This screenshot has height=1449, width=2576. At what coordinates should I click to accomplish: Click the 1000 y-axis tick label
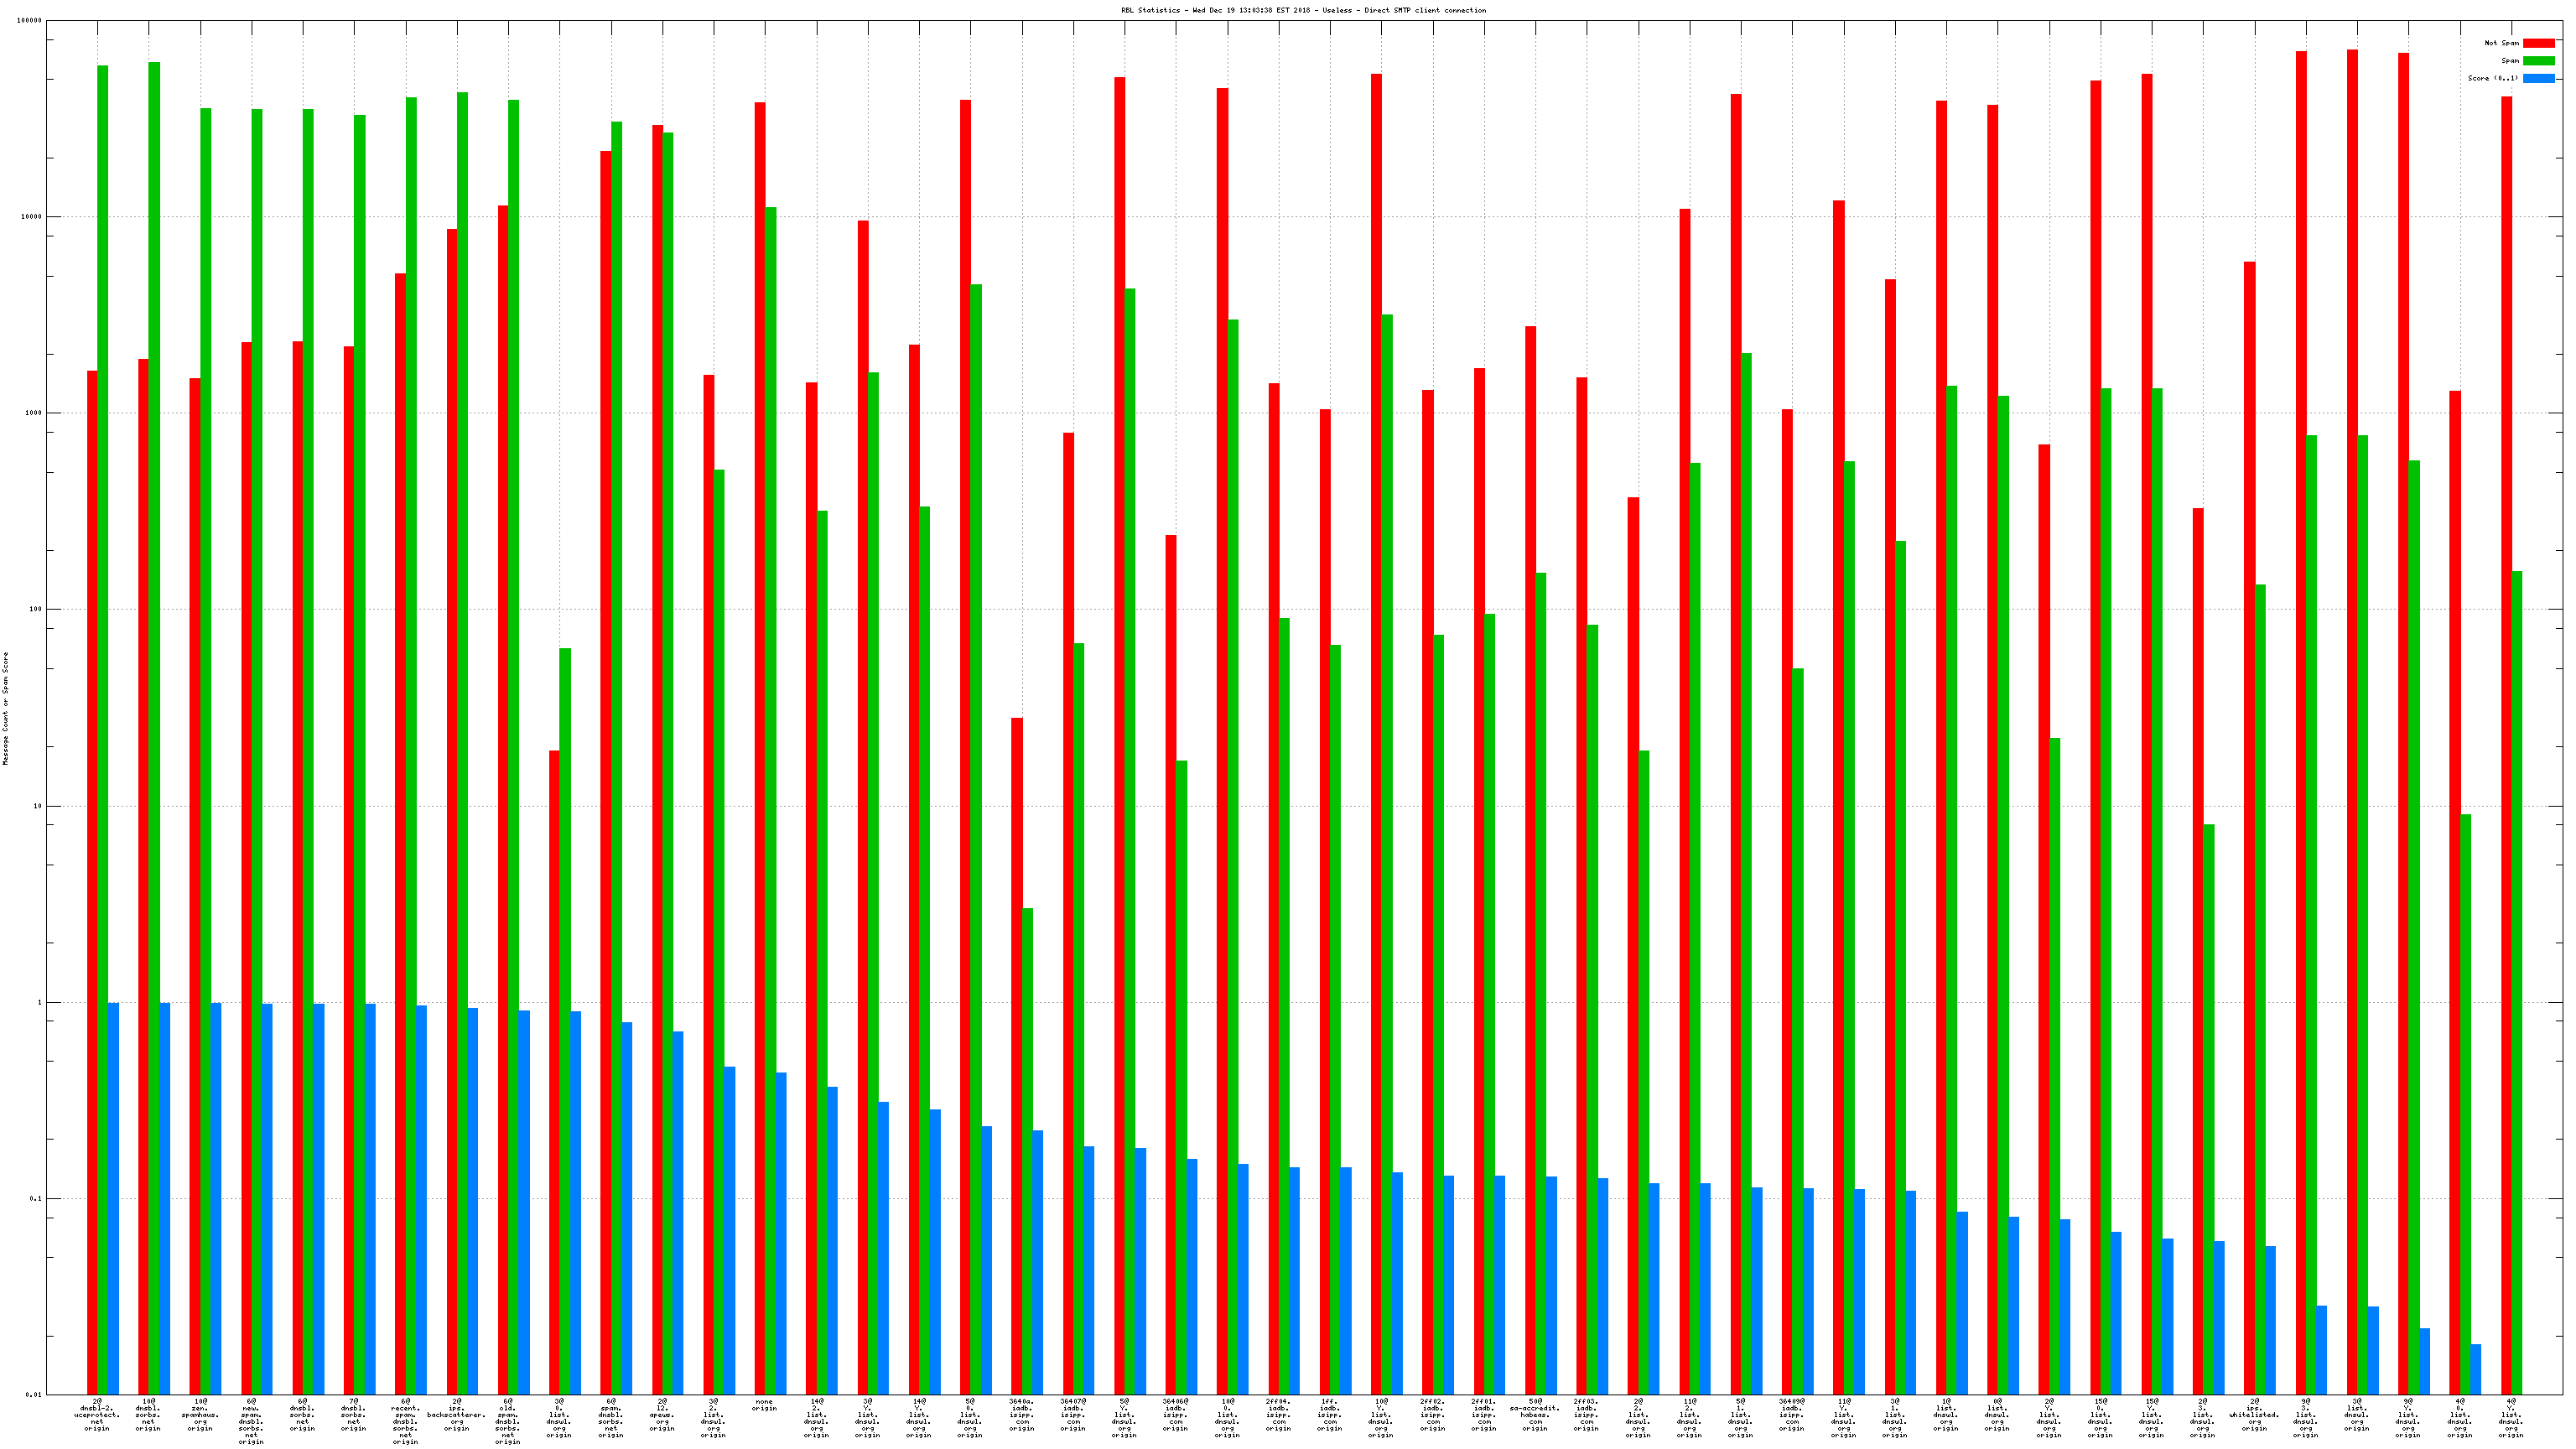(33, 413)
